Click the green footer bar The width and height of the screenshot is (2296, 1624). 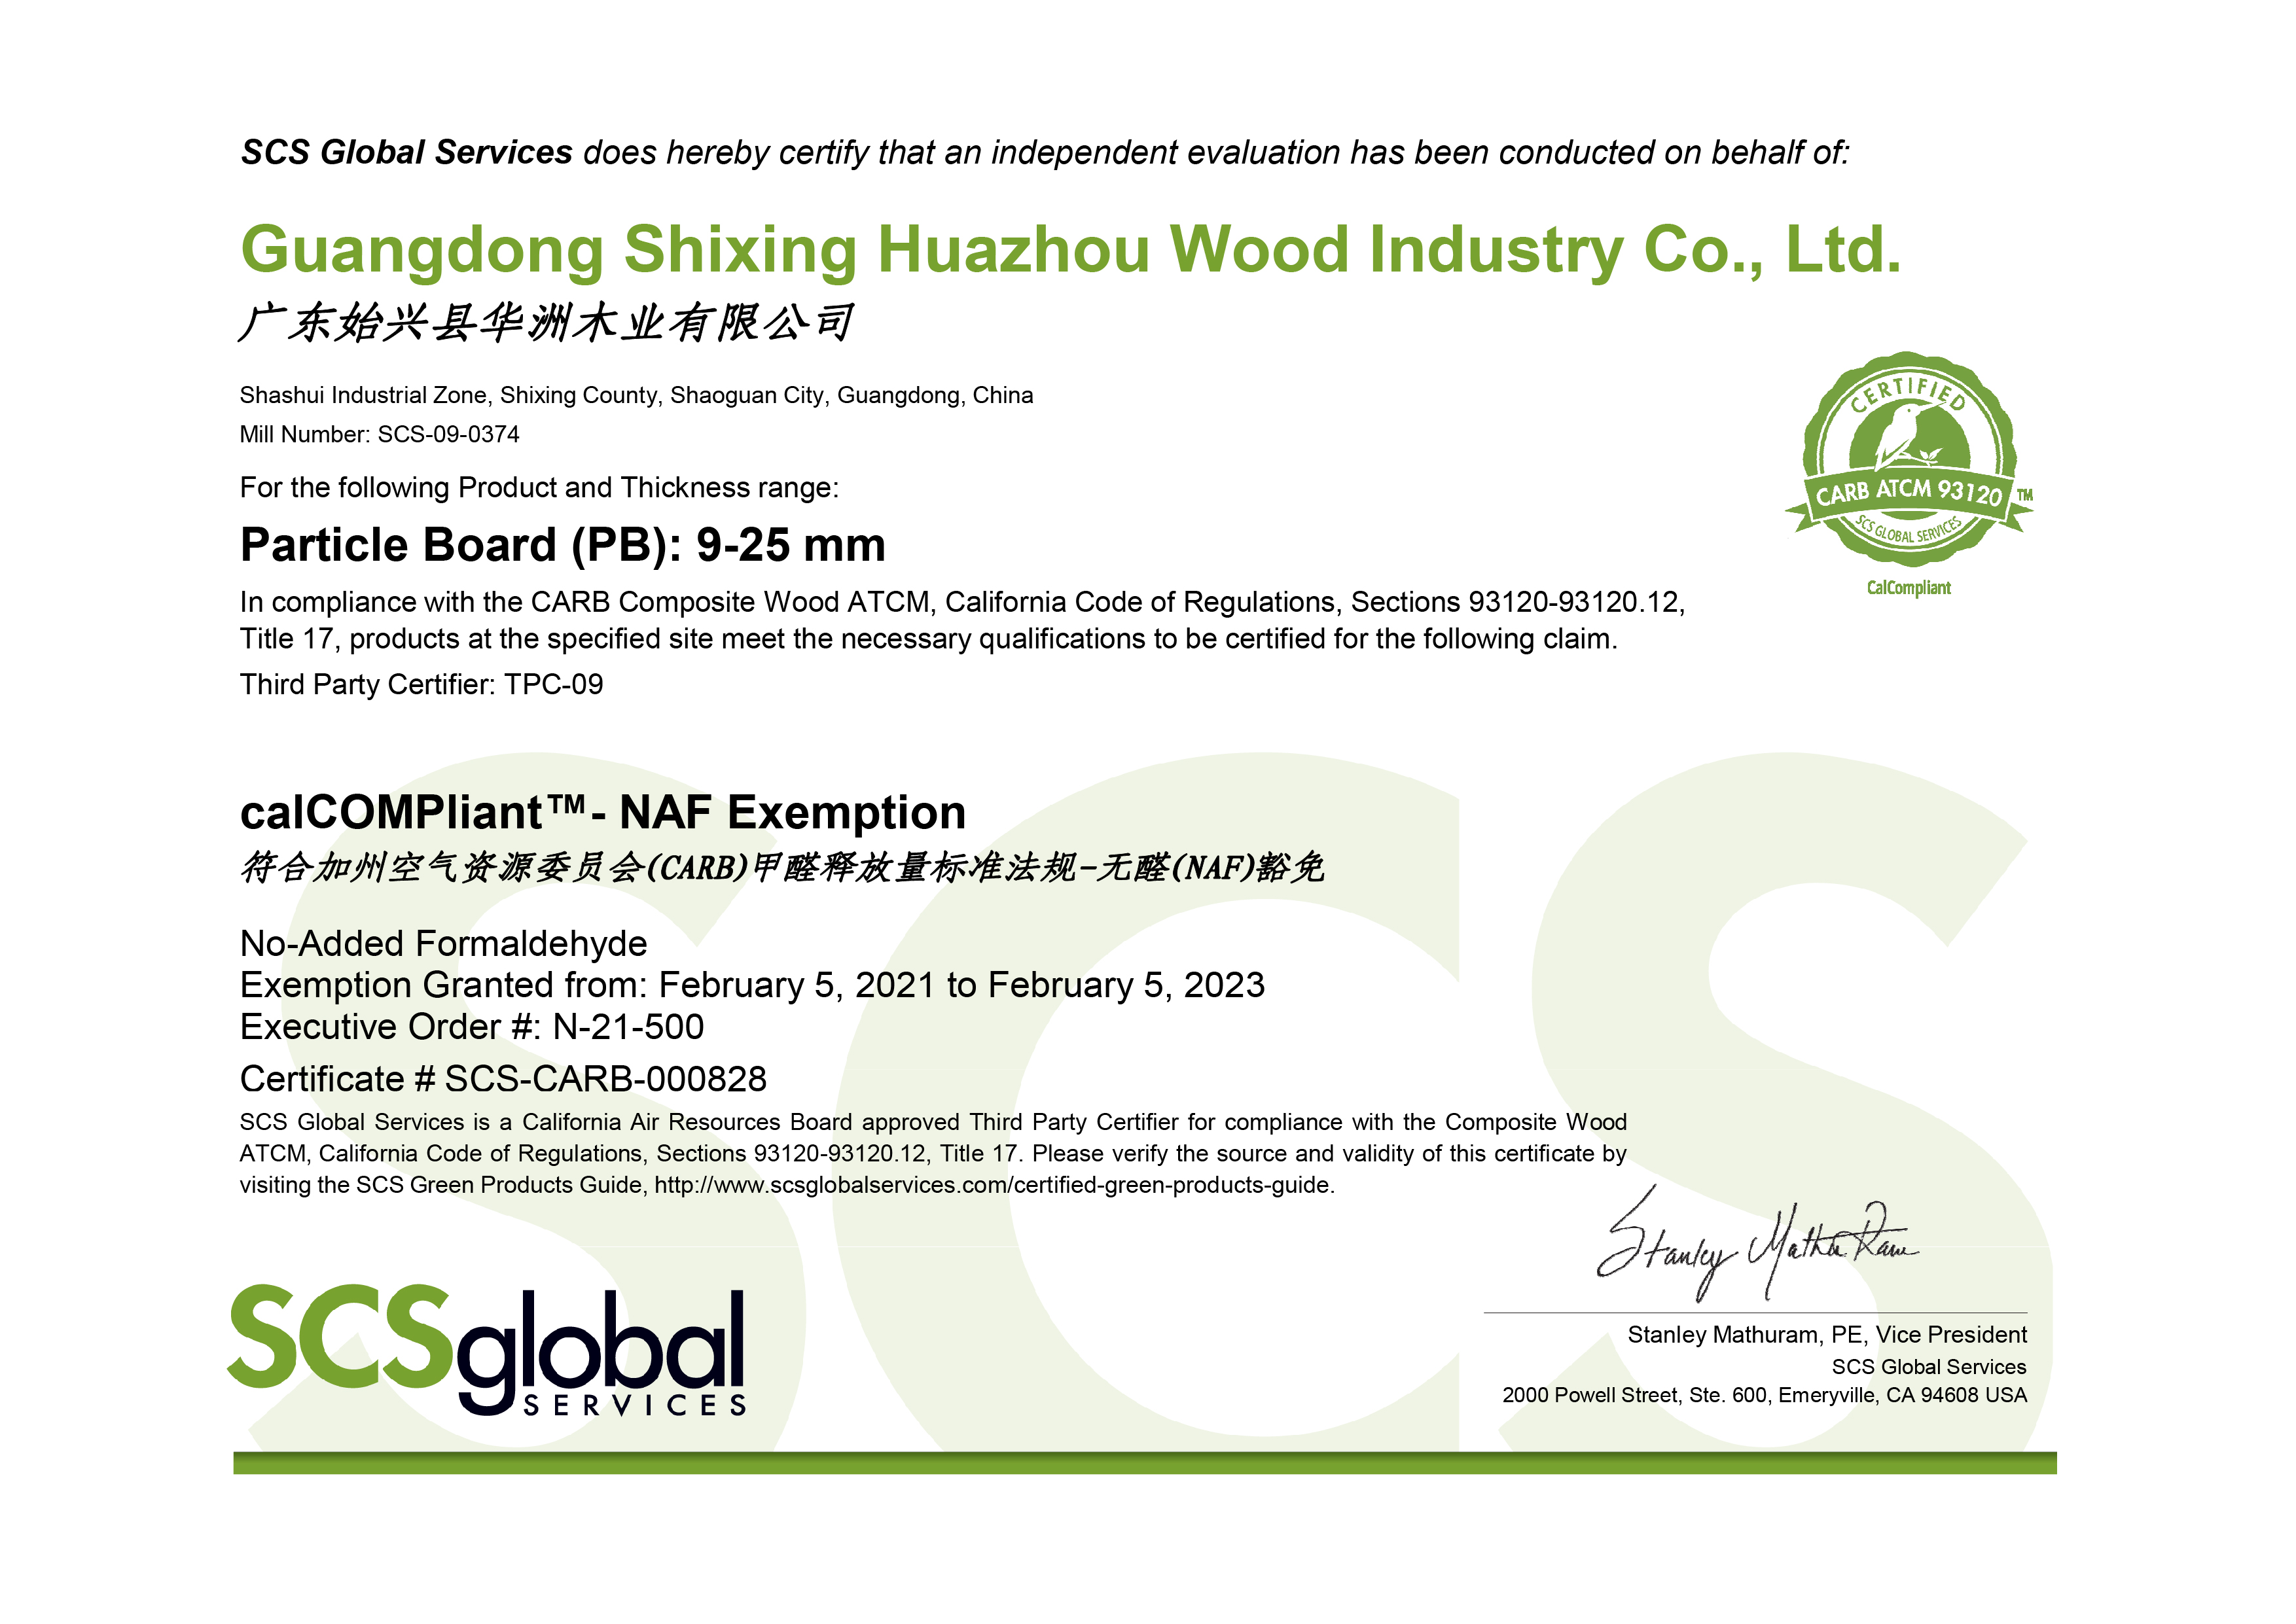coord(1144,1462)
